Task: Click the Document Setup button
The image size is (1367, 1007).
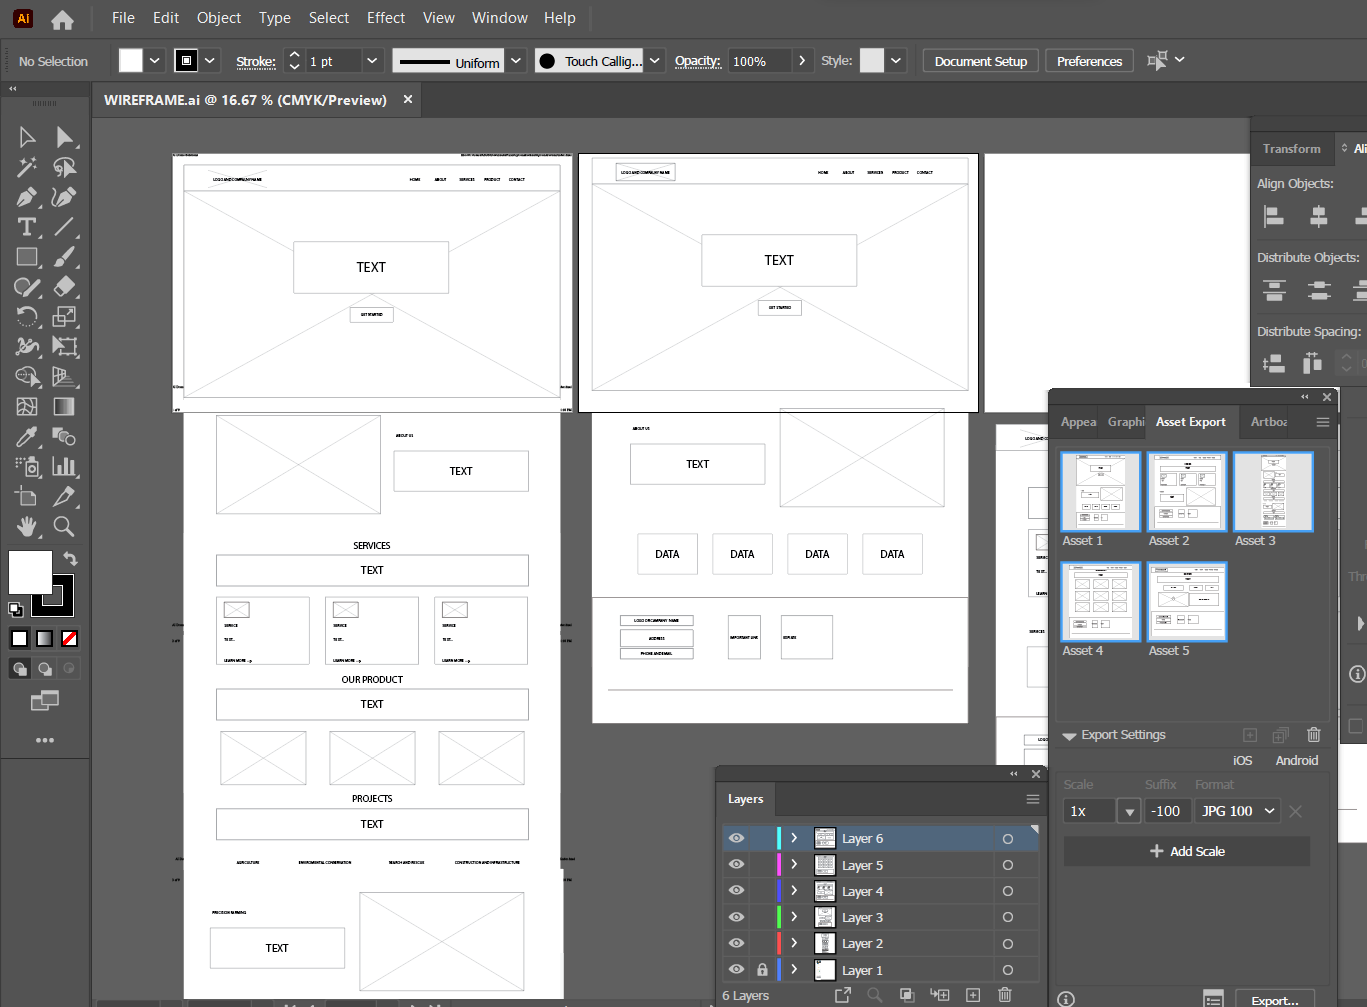Action: tap(980, 61)
